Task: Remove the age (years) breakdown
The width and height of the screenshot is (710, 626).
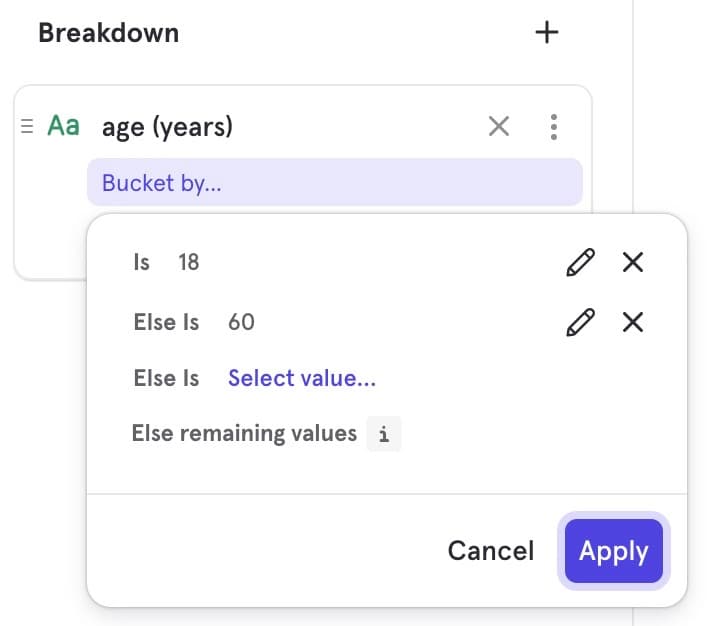Action: (498, 127)
